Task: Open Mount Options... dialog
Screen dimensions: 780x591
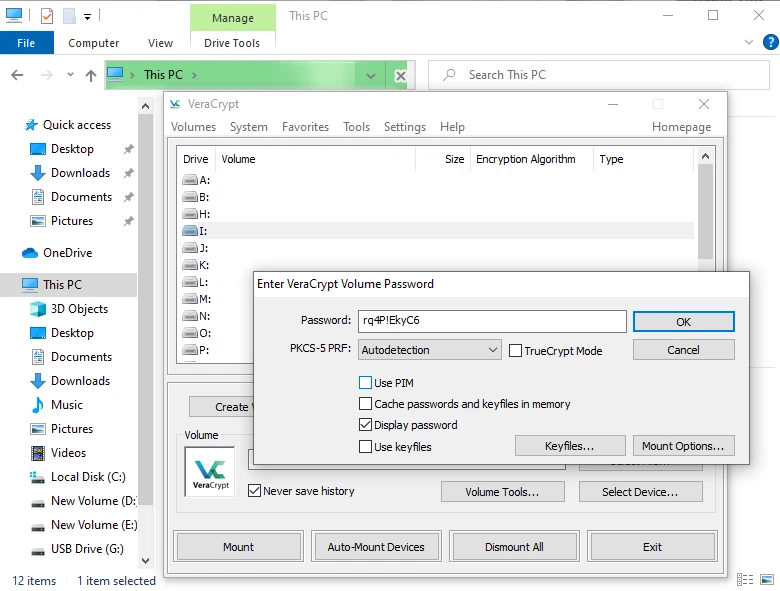Action: pyautogui.click(x=683, y=446)
